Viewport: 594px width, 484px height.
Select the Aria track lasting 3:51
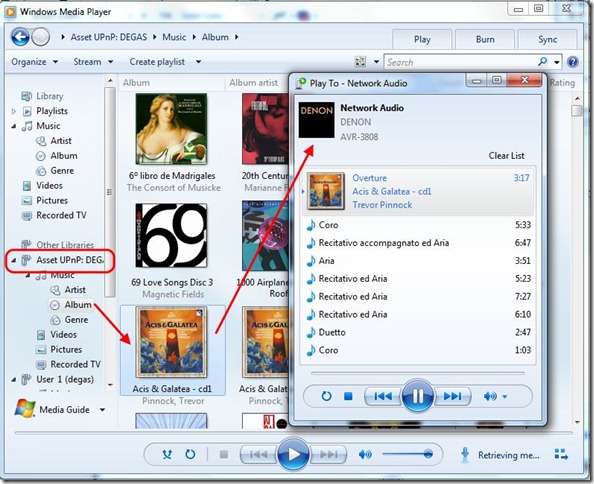[418, 261]
